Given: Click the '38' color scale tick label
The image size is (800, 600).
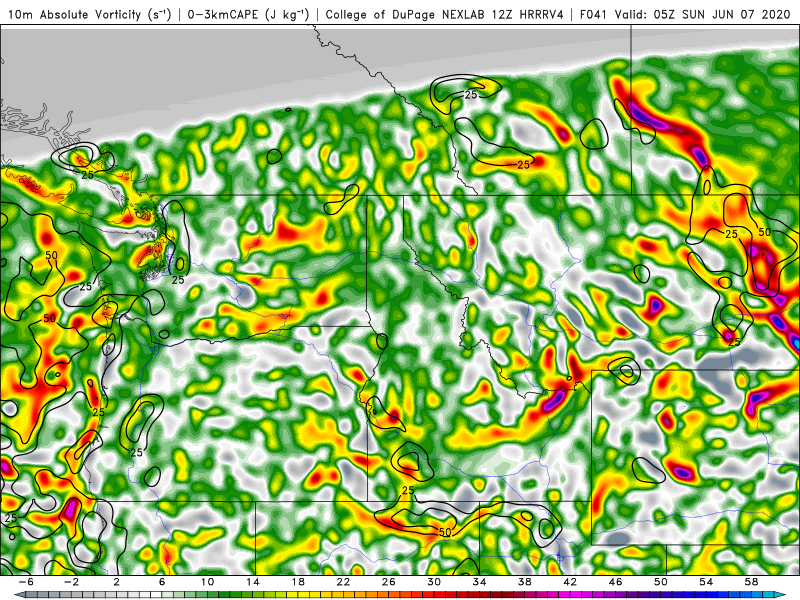Looking at the screenshot, I should (x=524, y=582).
